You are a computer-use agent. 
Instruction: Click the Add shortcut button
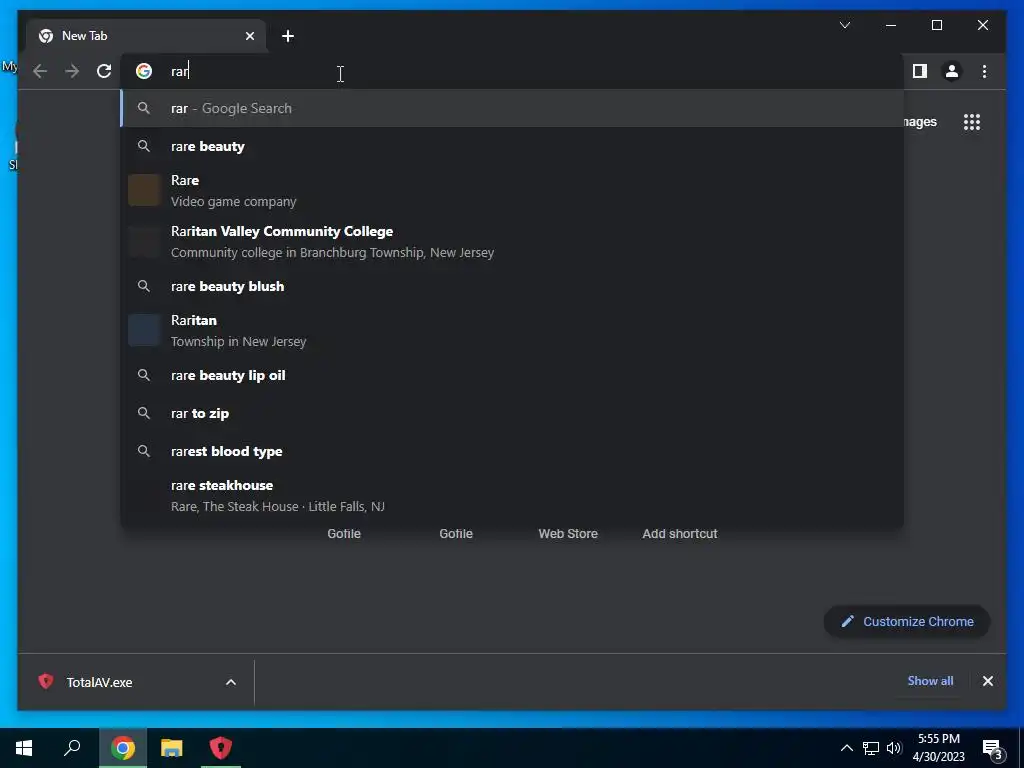coord(680,534)
